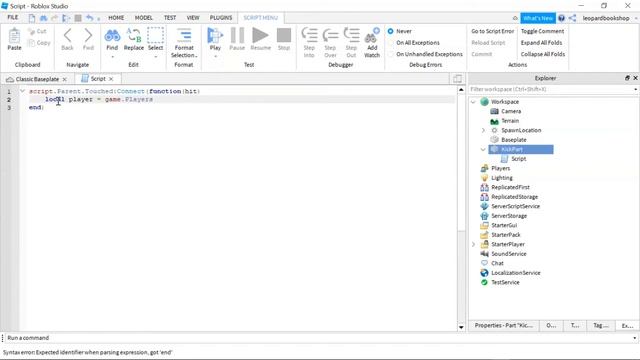The height and width of the screenshot is (360, 640).
Task: Click the new file icon in quick access bar
Action: (x=32, y=18)
